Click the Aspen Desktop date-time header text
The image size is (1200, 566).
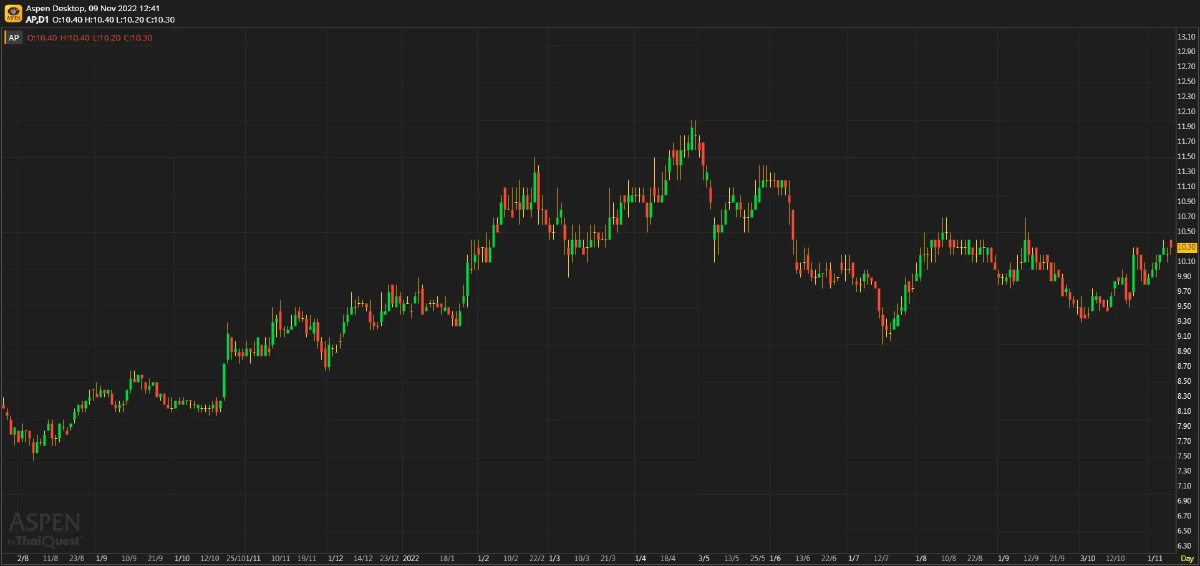93,8
